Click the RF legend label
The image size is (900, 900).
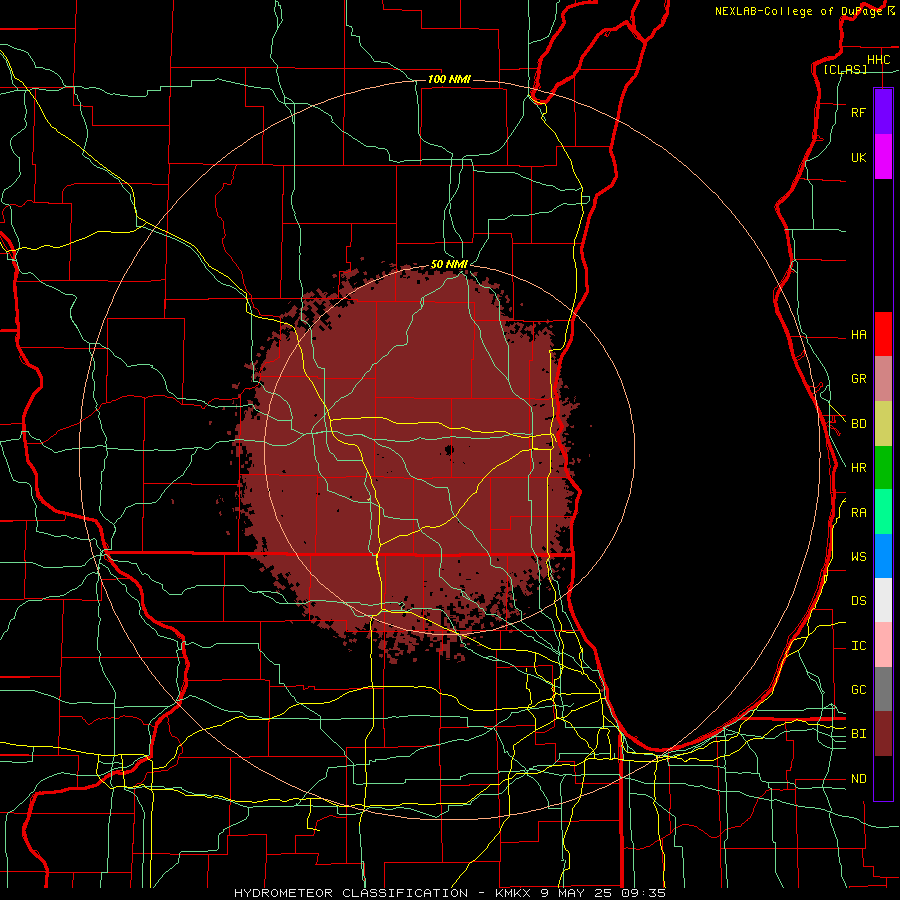tap(858, 113)
